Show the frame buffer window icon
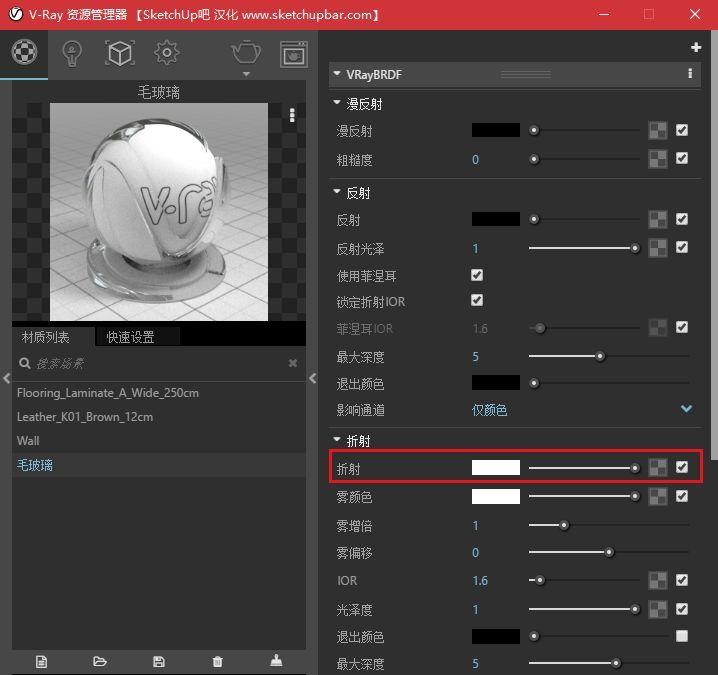This screenshot has width=718, height=675. pyautogui.click(x=294, y=54)
